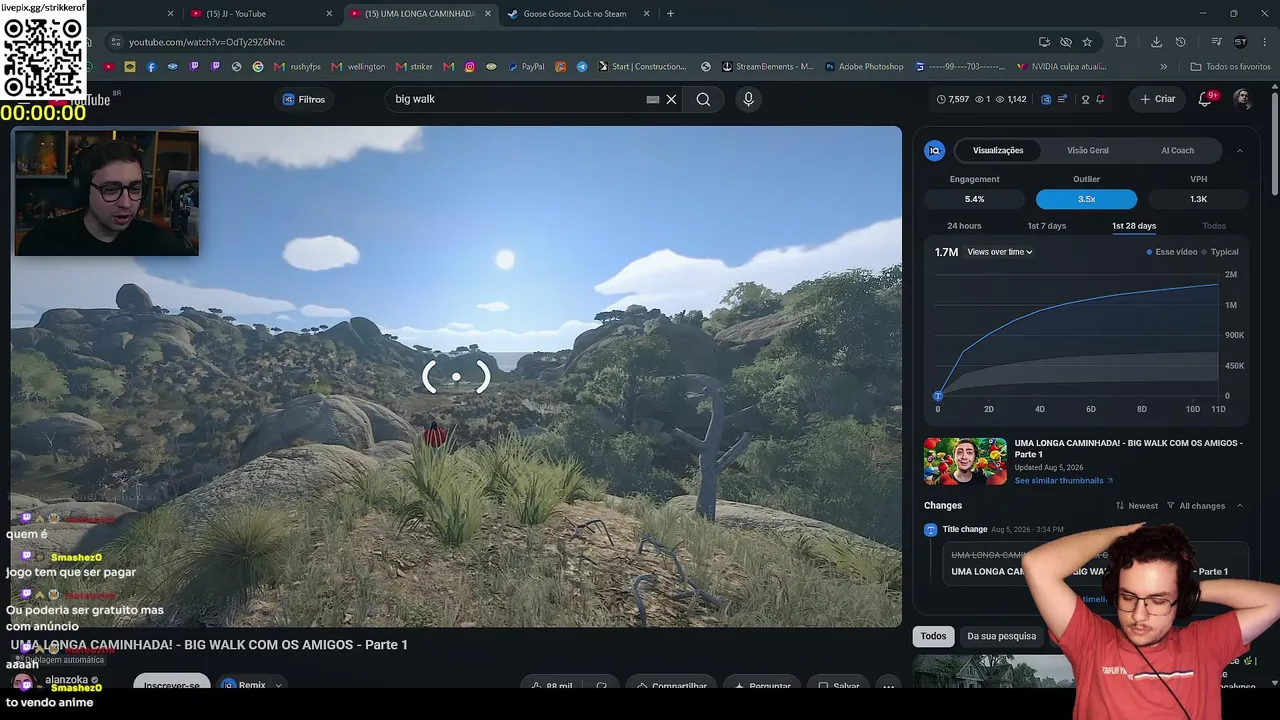Open the PayPal bookmark
The width and height of the screenshot is (1280, 720).
(x=526, y=67)
